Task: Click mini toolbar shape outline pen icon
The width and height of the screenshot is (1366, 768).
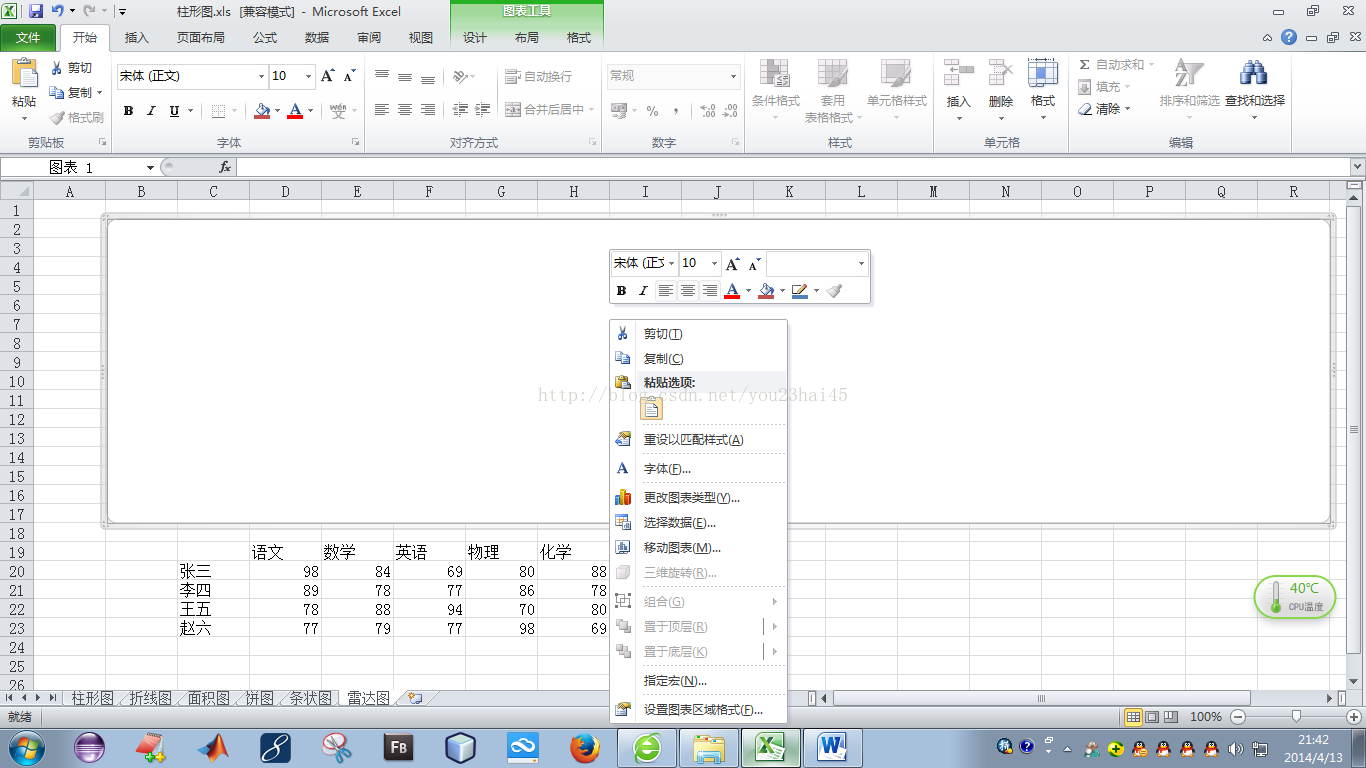Action: tap(799, 291)
